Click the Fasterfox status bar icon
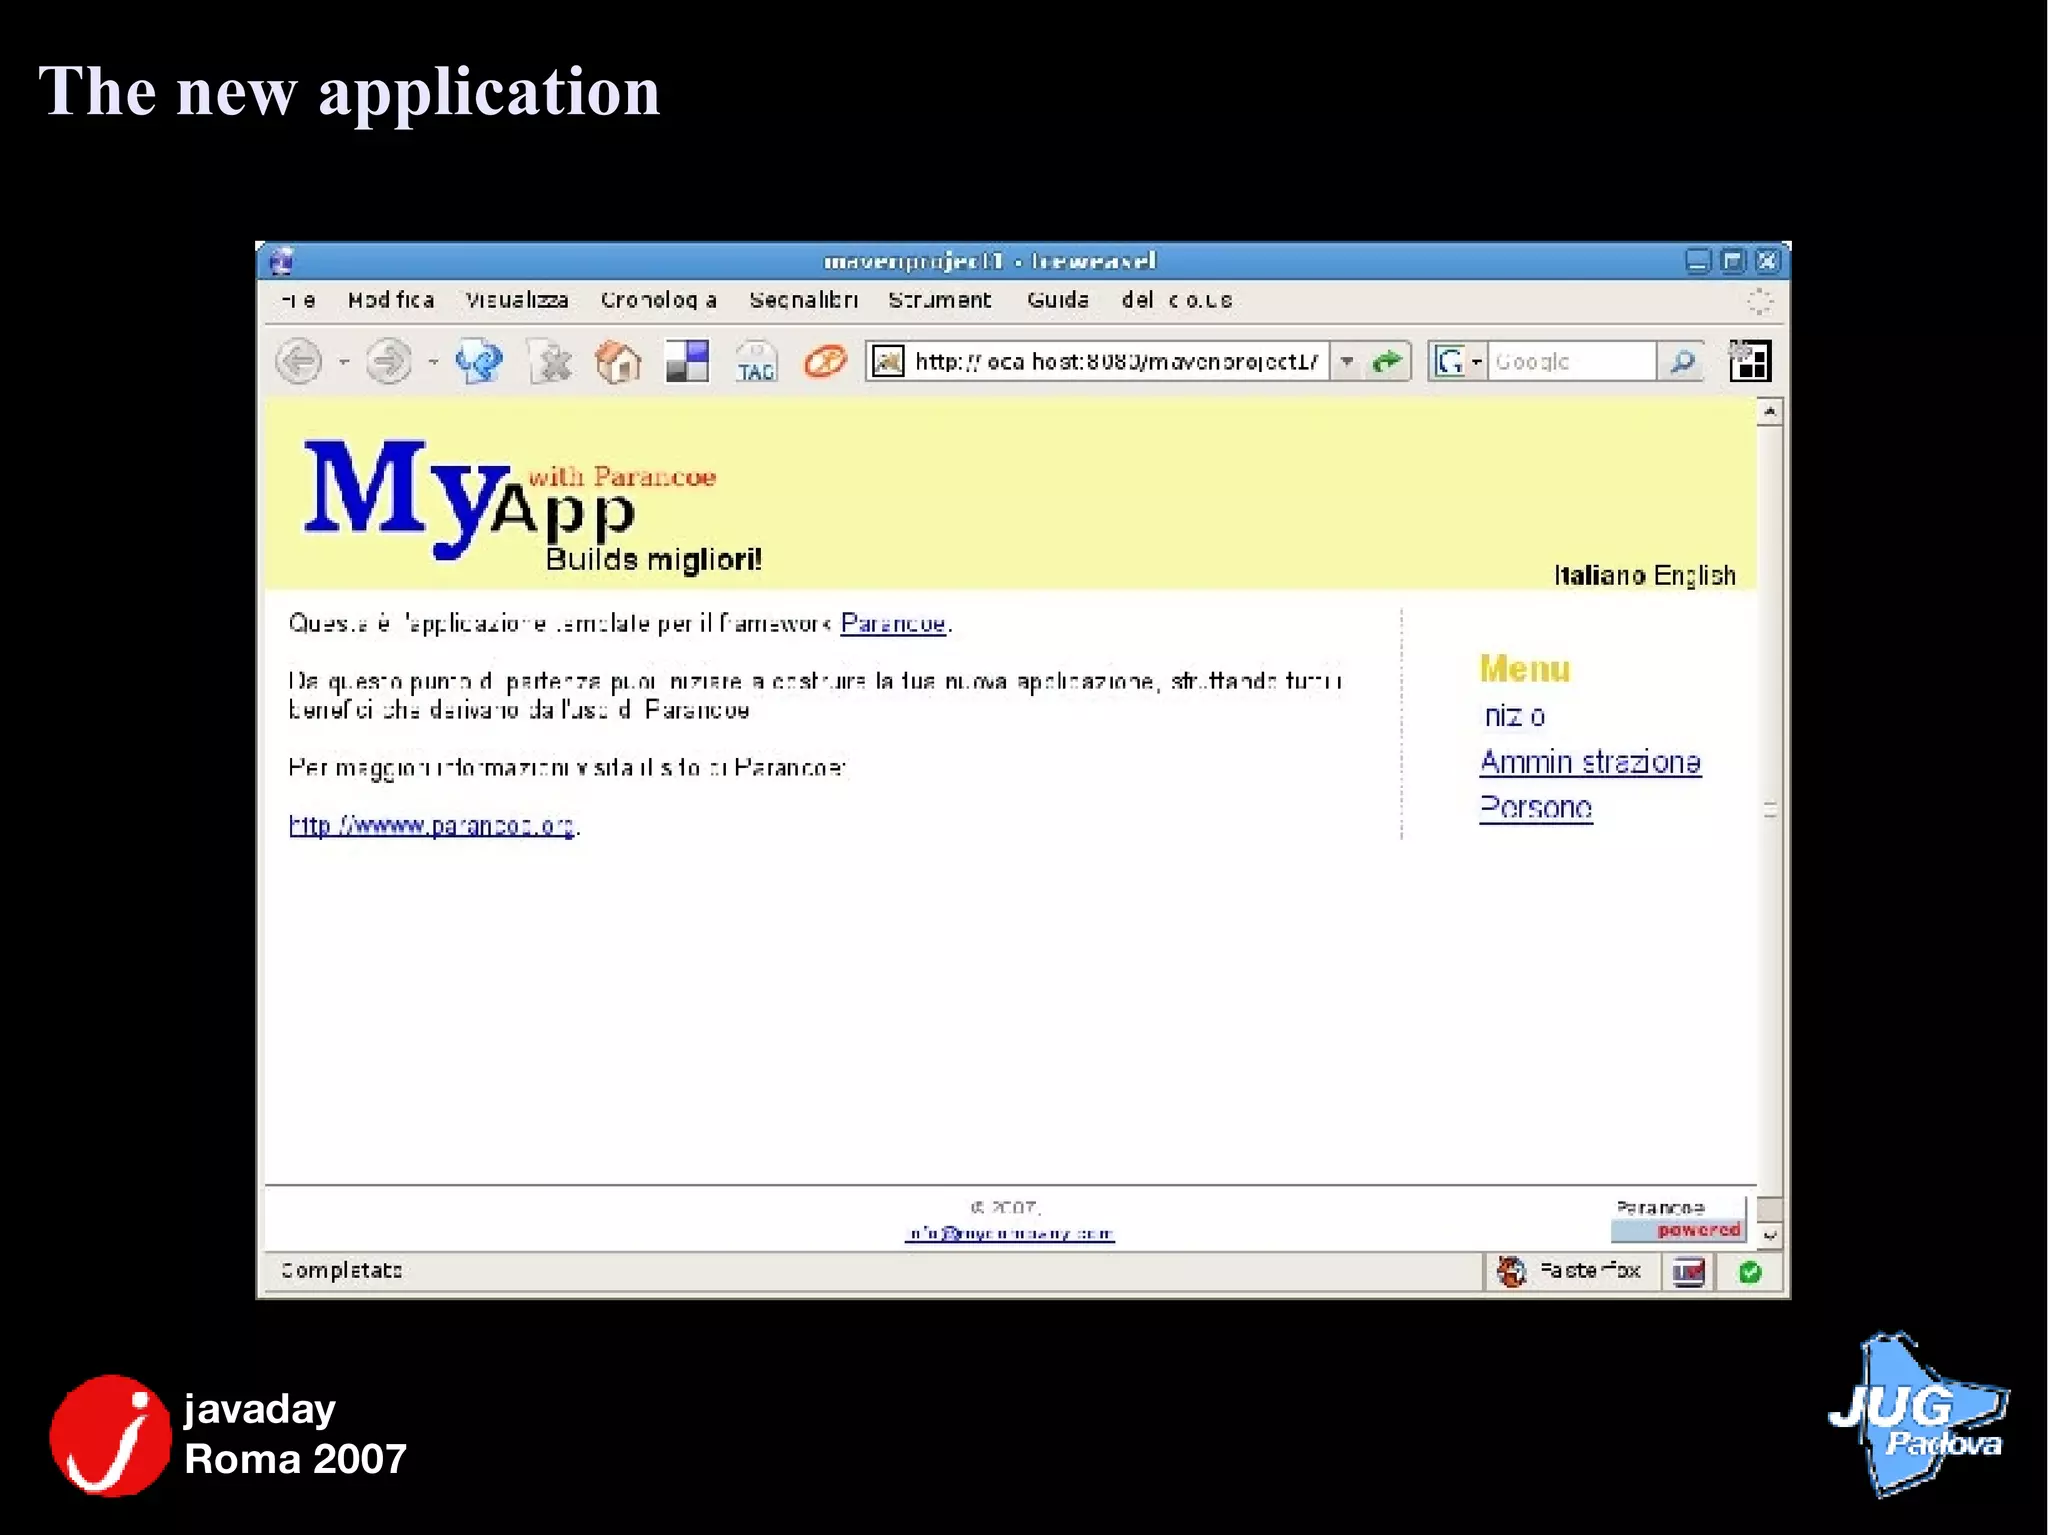Image resolution: width=2048 pixels, height=1535 pixels. 1511,1271
